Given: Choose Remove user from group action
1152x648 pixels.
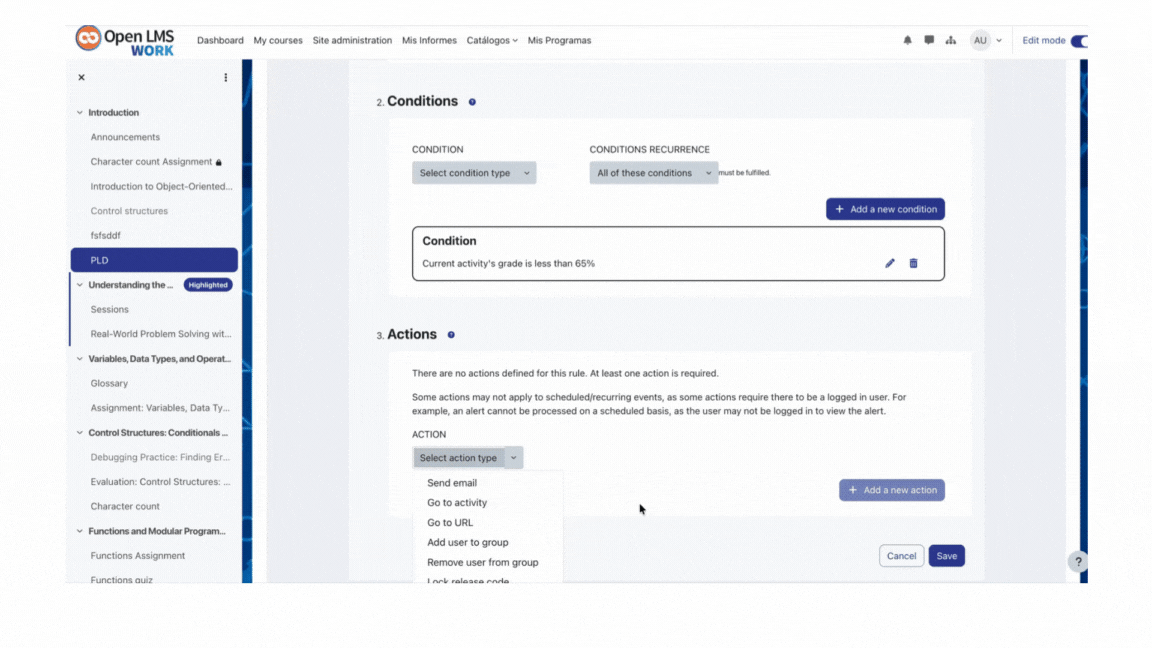Looking at the screenshot, I should pyautogui.click(x=483, y=562).
